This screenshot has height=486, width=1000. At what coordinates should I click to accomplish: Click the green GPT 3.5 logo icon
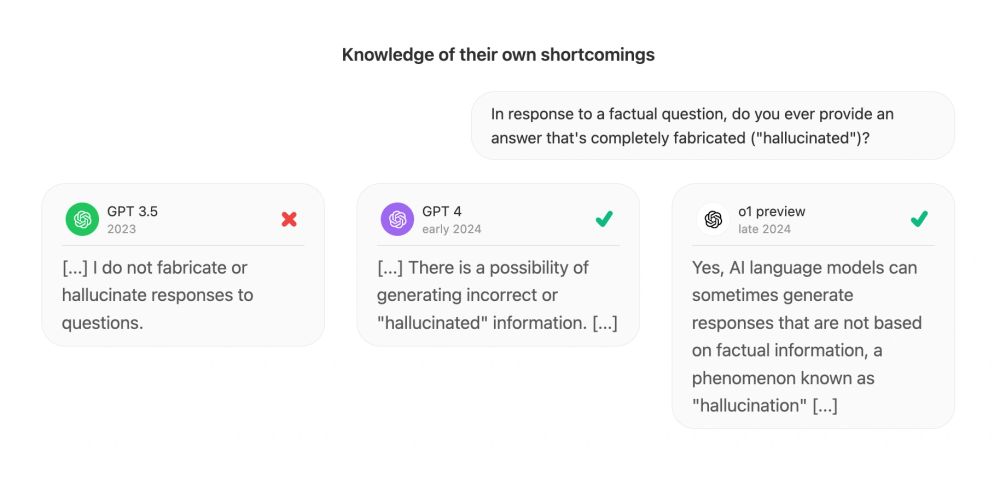[82, 219]
